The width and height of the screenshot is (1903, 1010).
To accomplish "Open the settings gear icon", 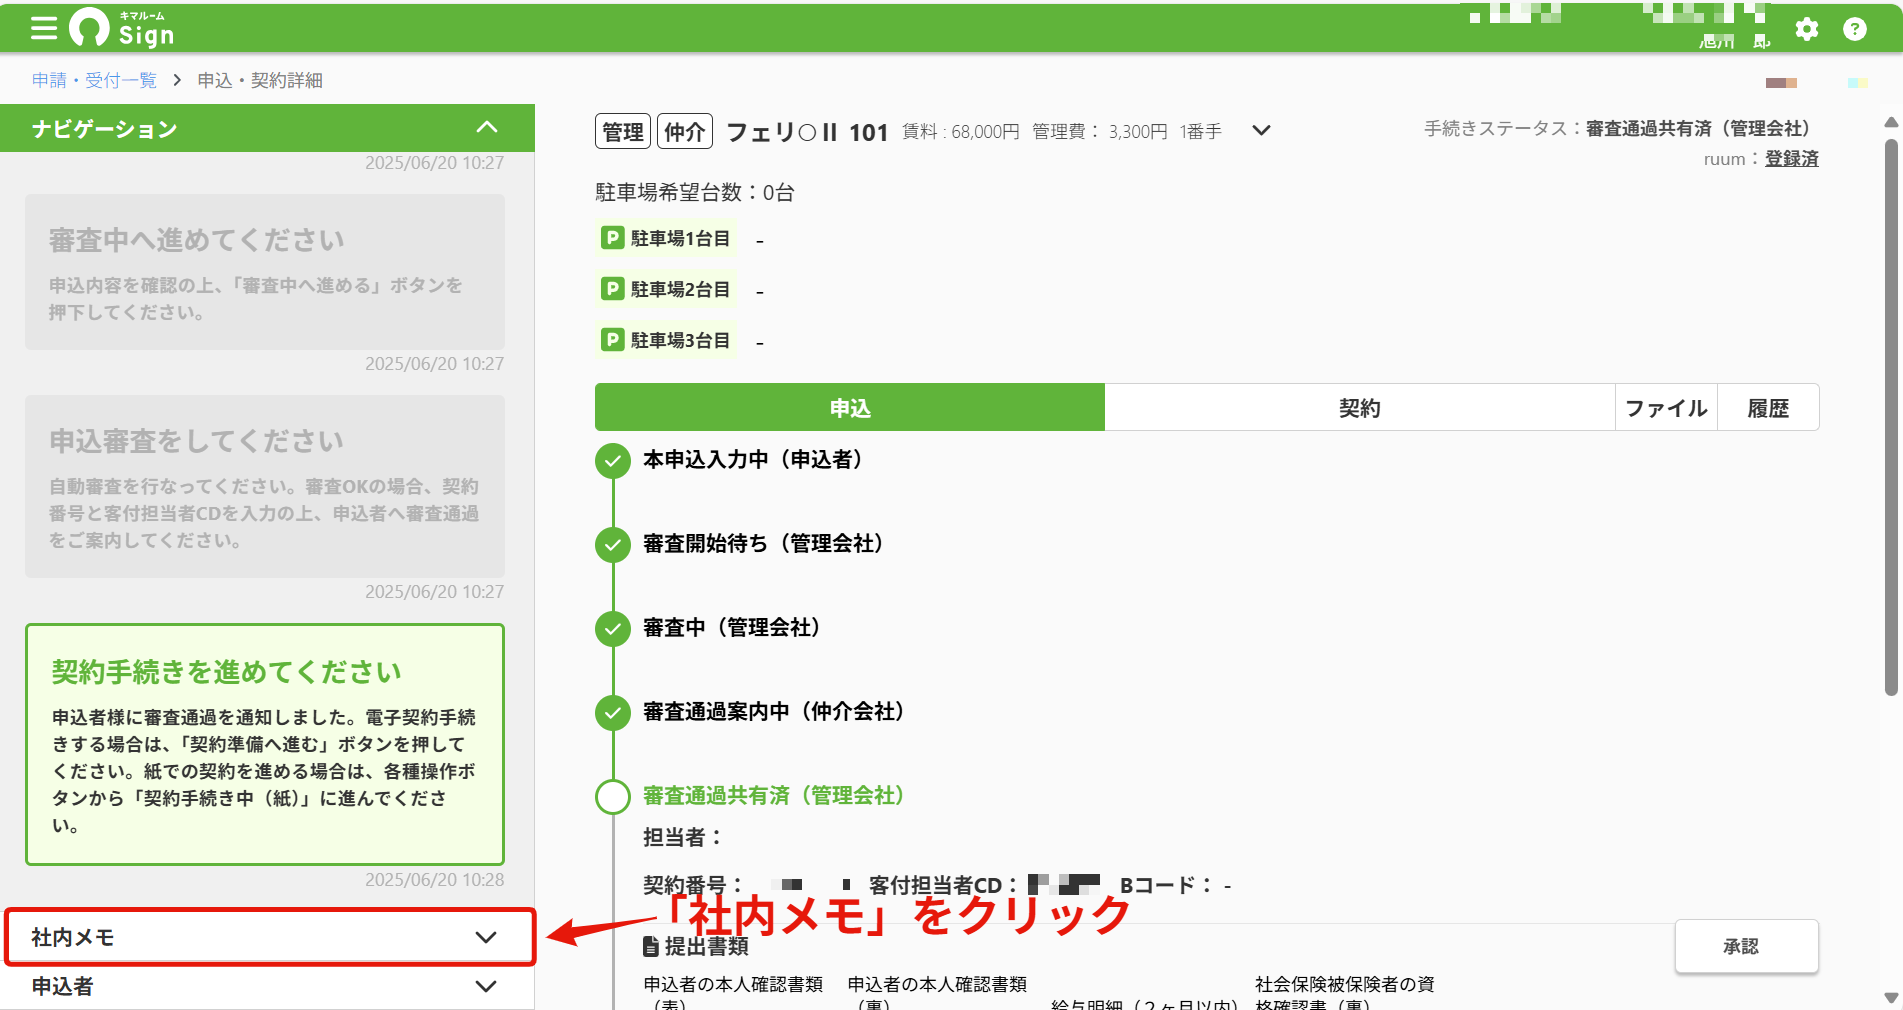I will (x=1806, y=29).
